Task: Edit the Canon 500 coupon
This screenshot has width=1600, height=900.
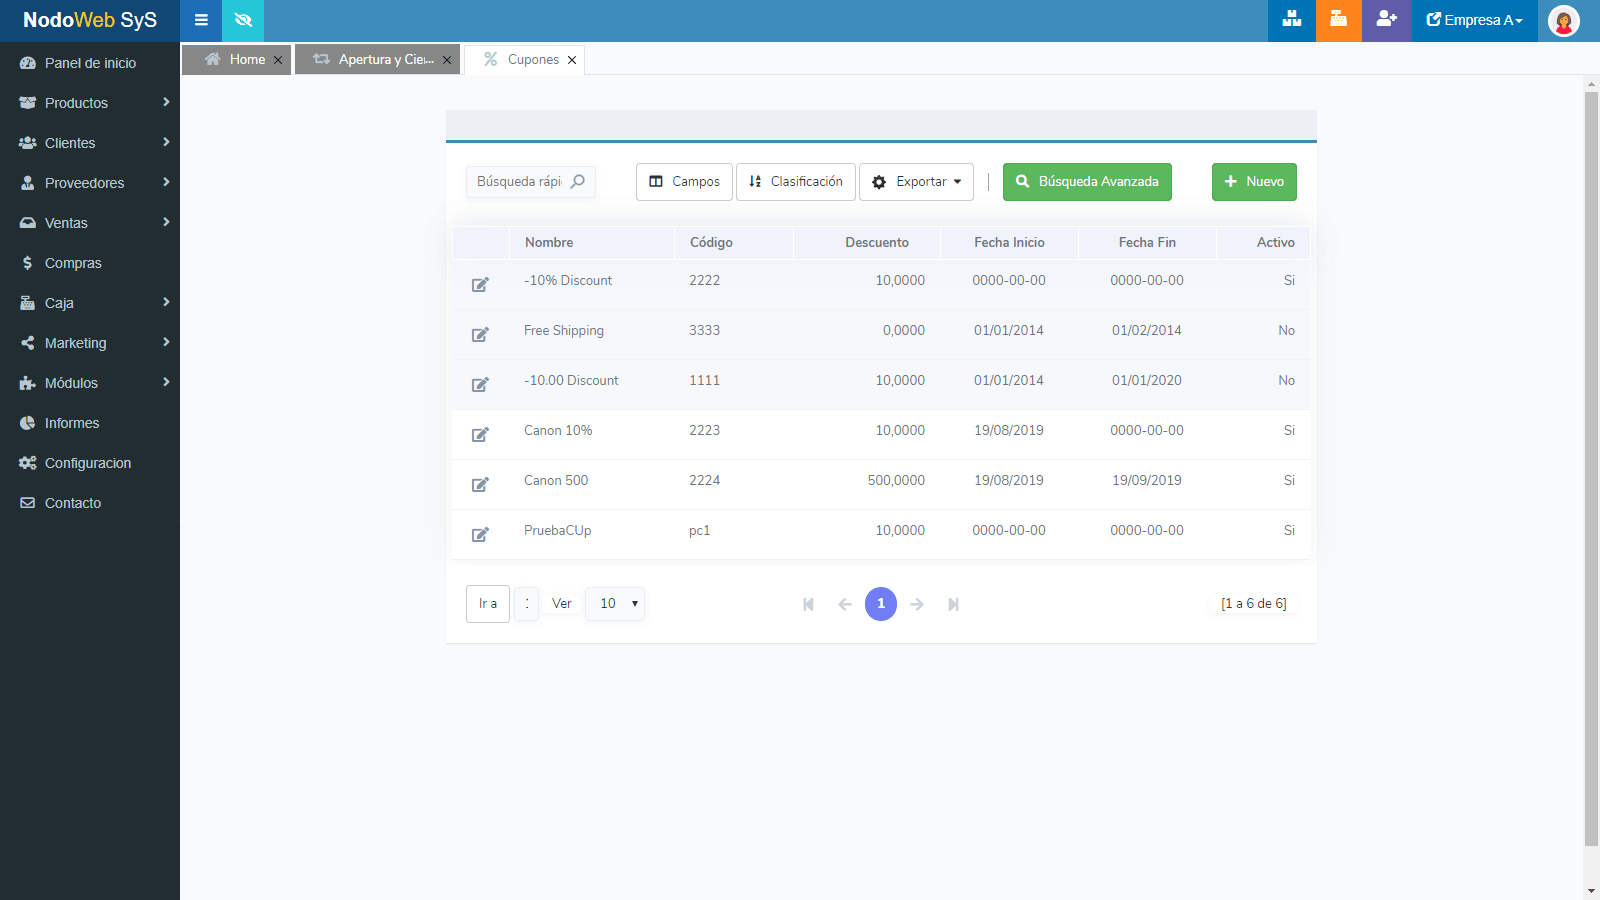Action: tap(480, 484)
